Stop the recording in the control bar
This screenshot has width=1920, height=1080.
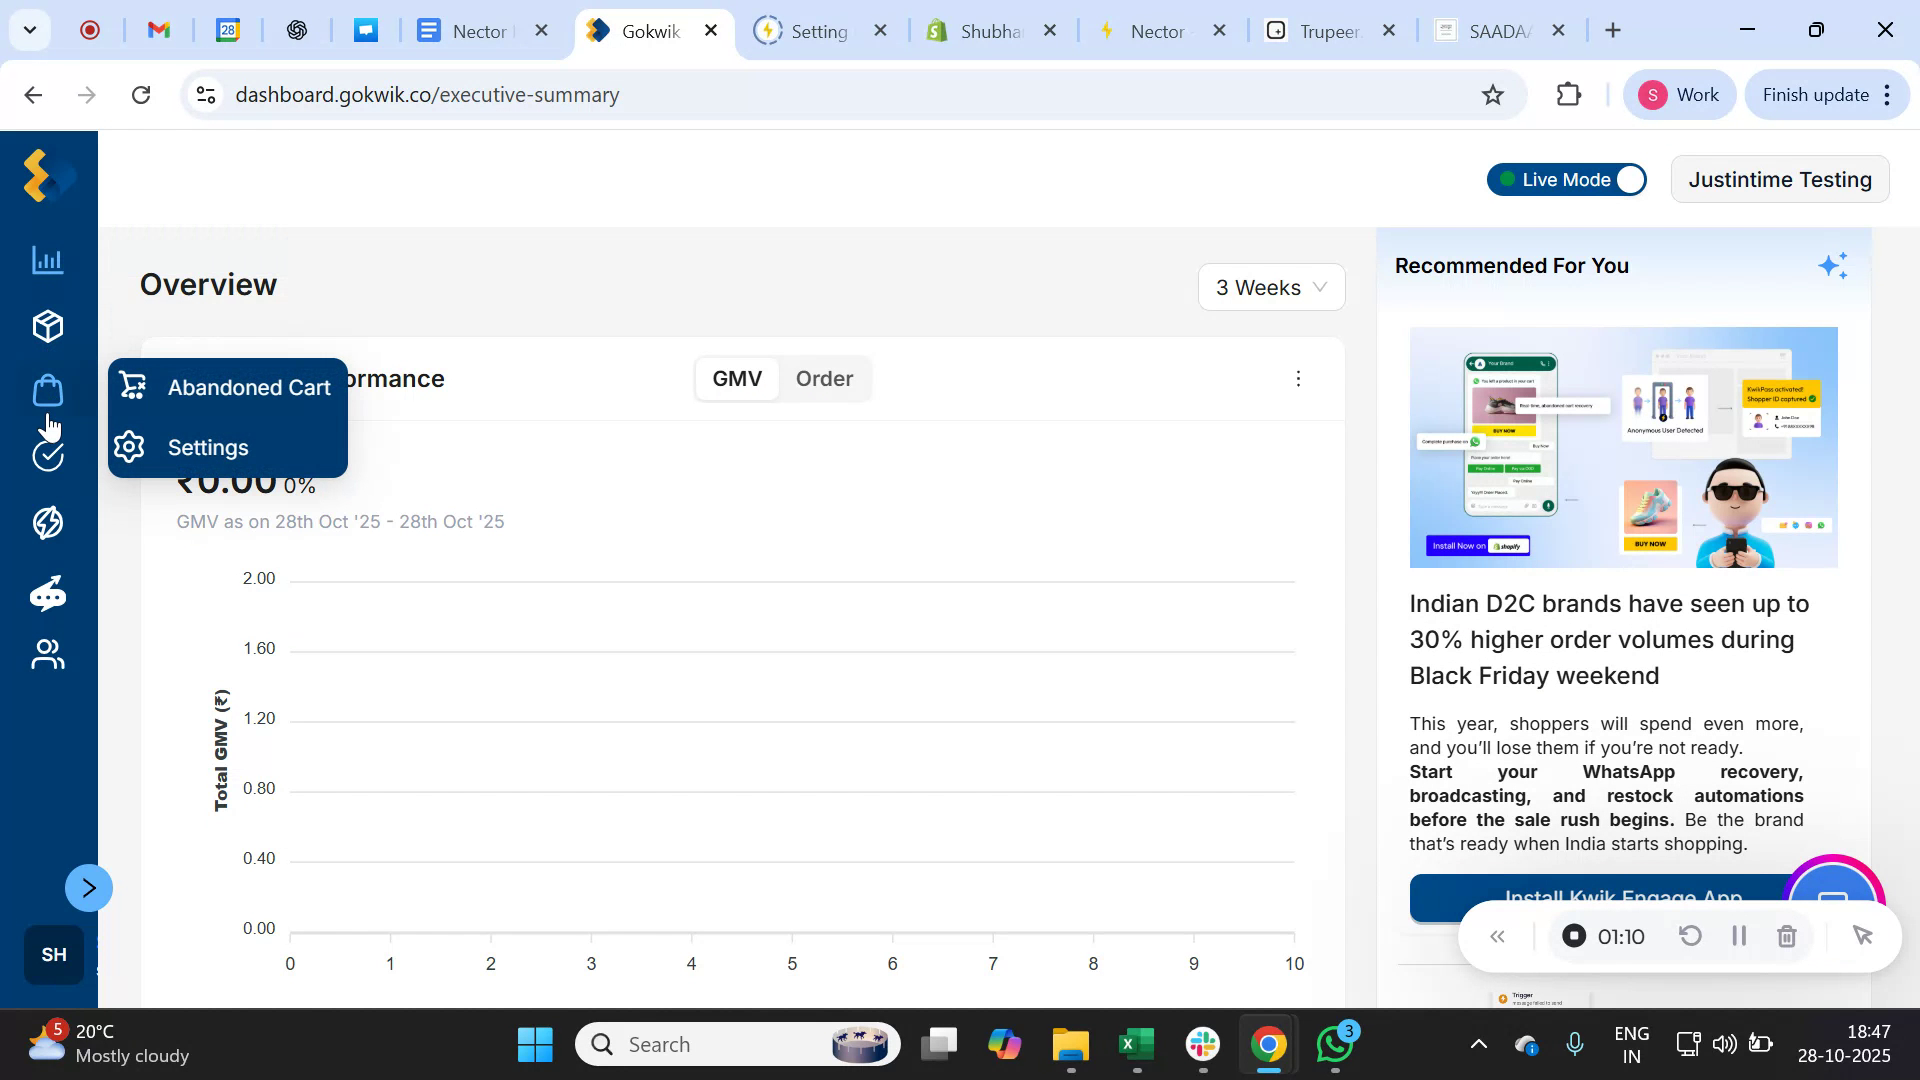[1573, 936]
